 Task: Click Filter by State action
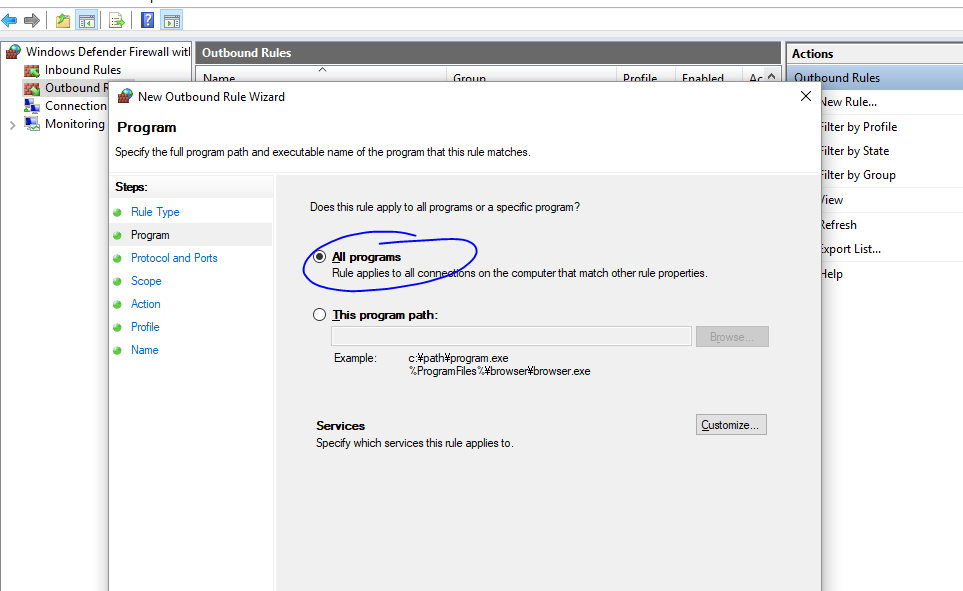855,151
